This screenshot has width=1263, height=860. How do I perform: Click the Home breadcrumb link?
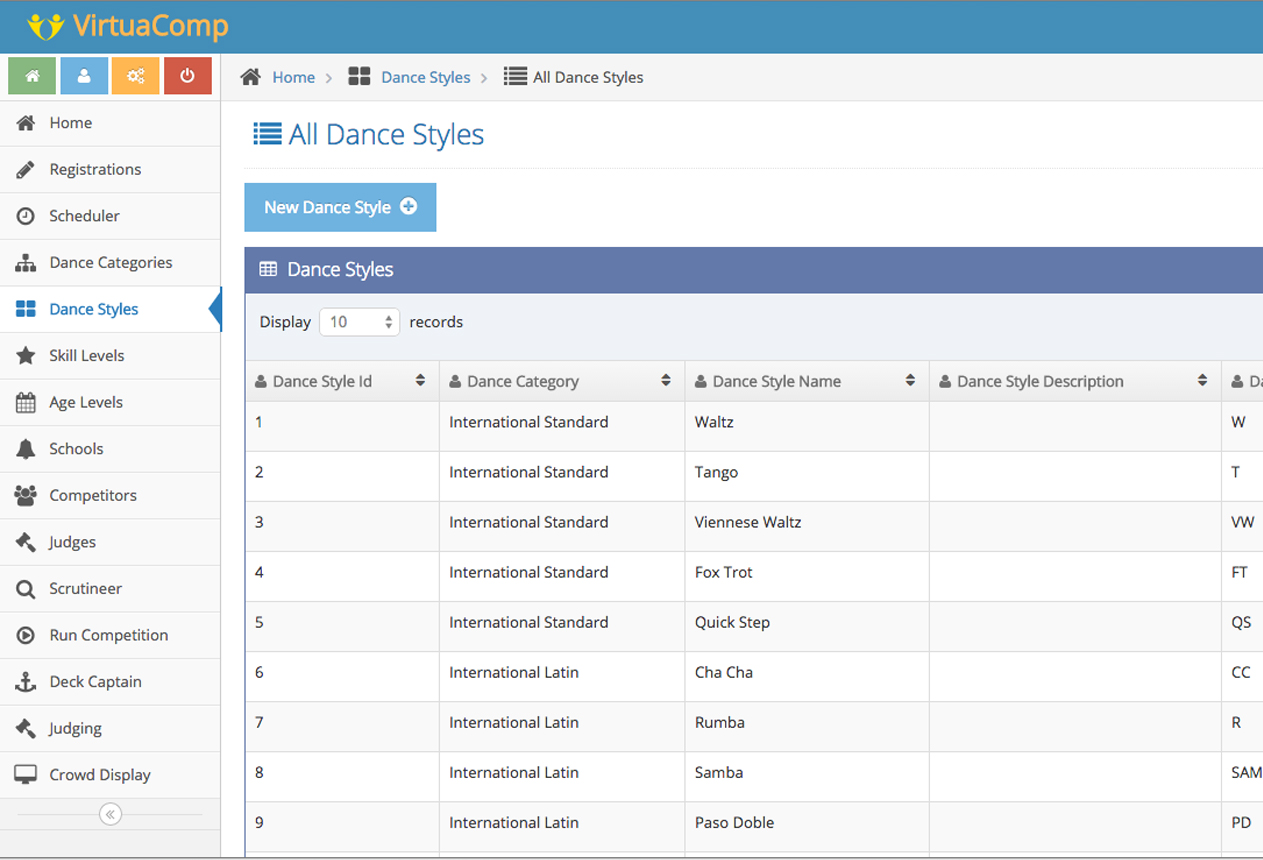pos(293,77)
